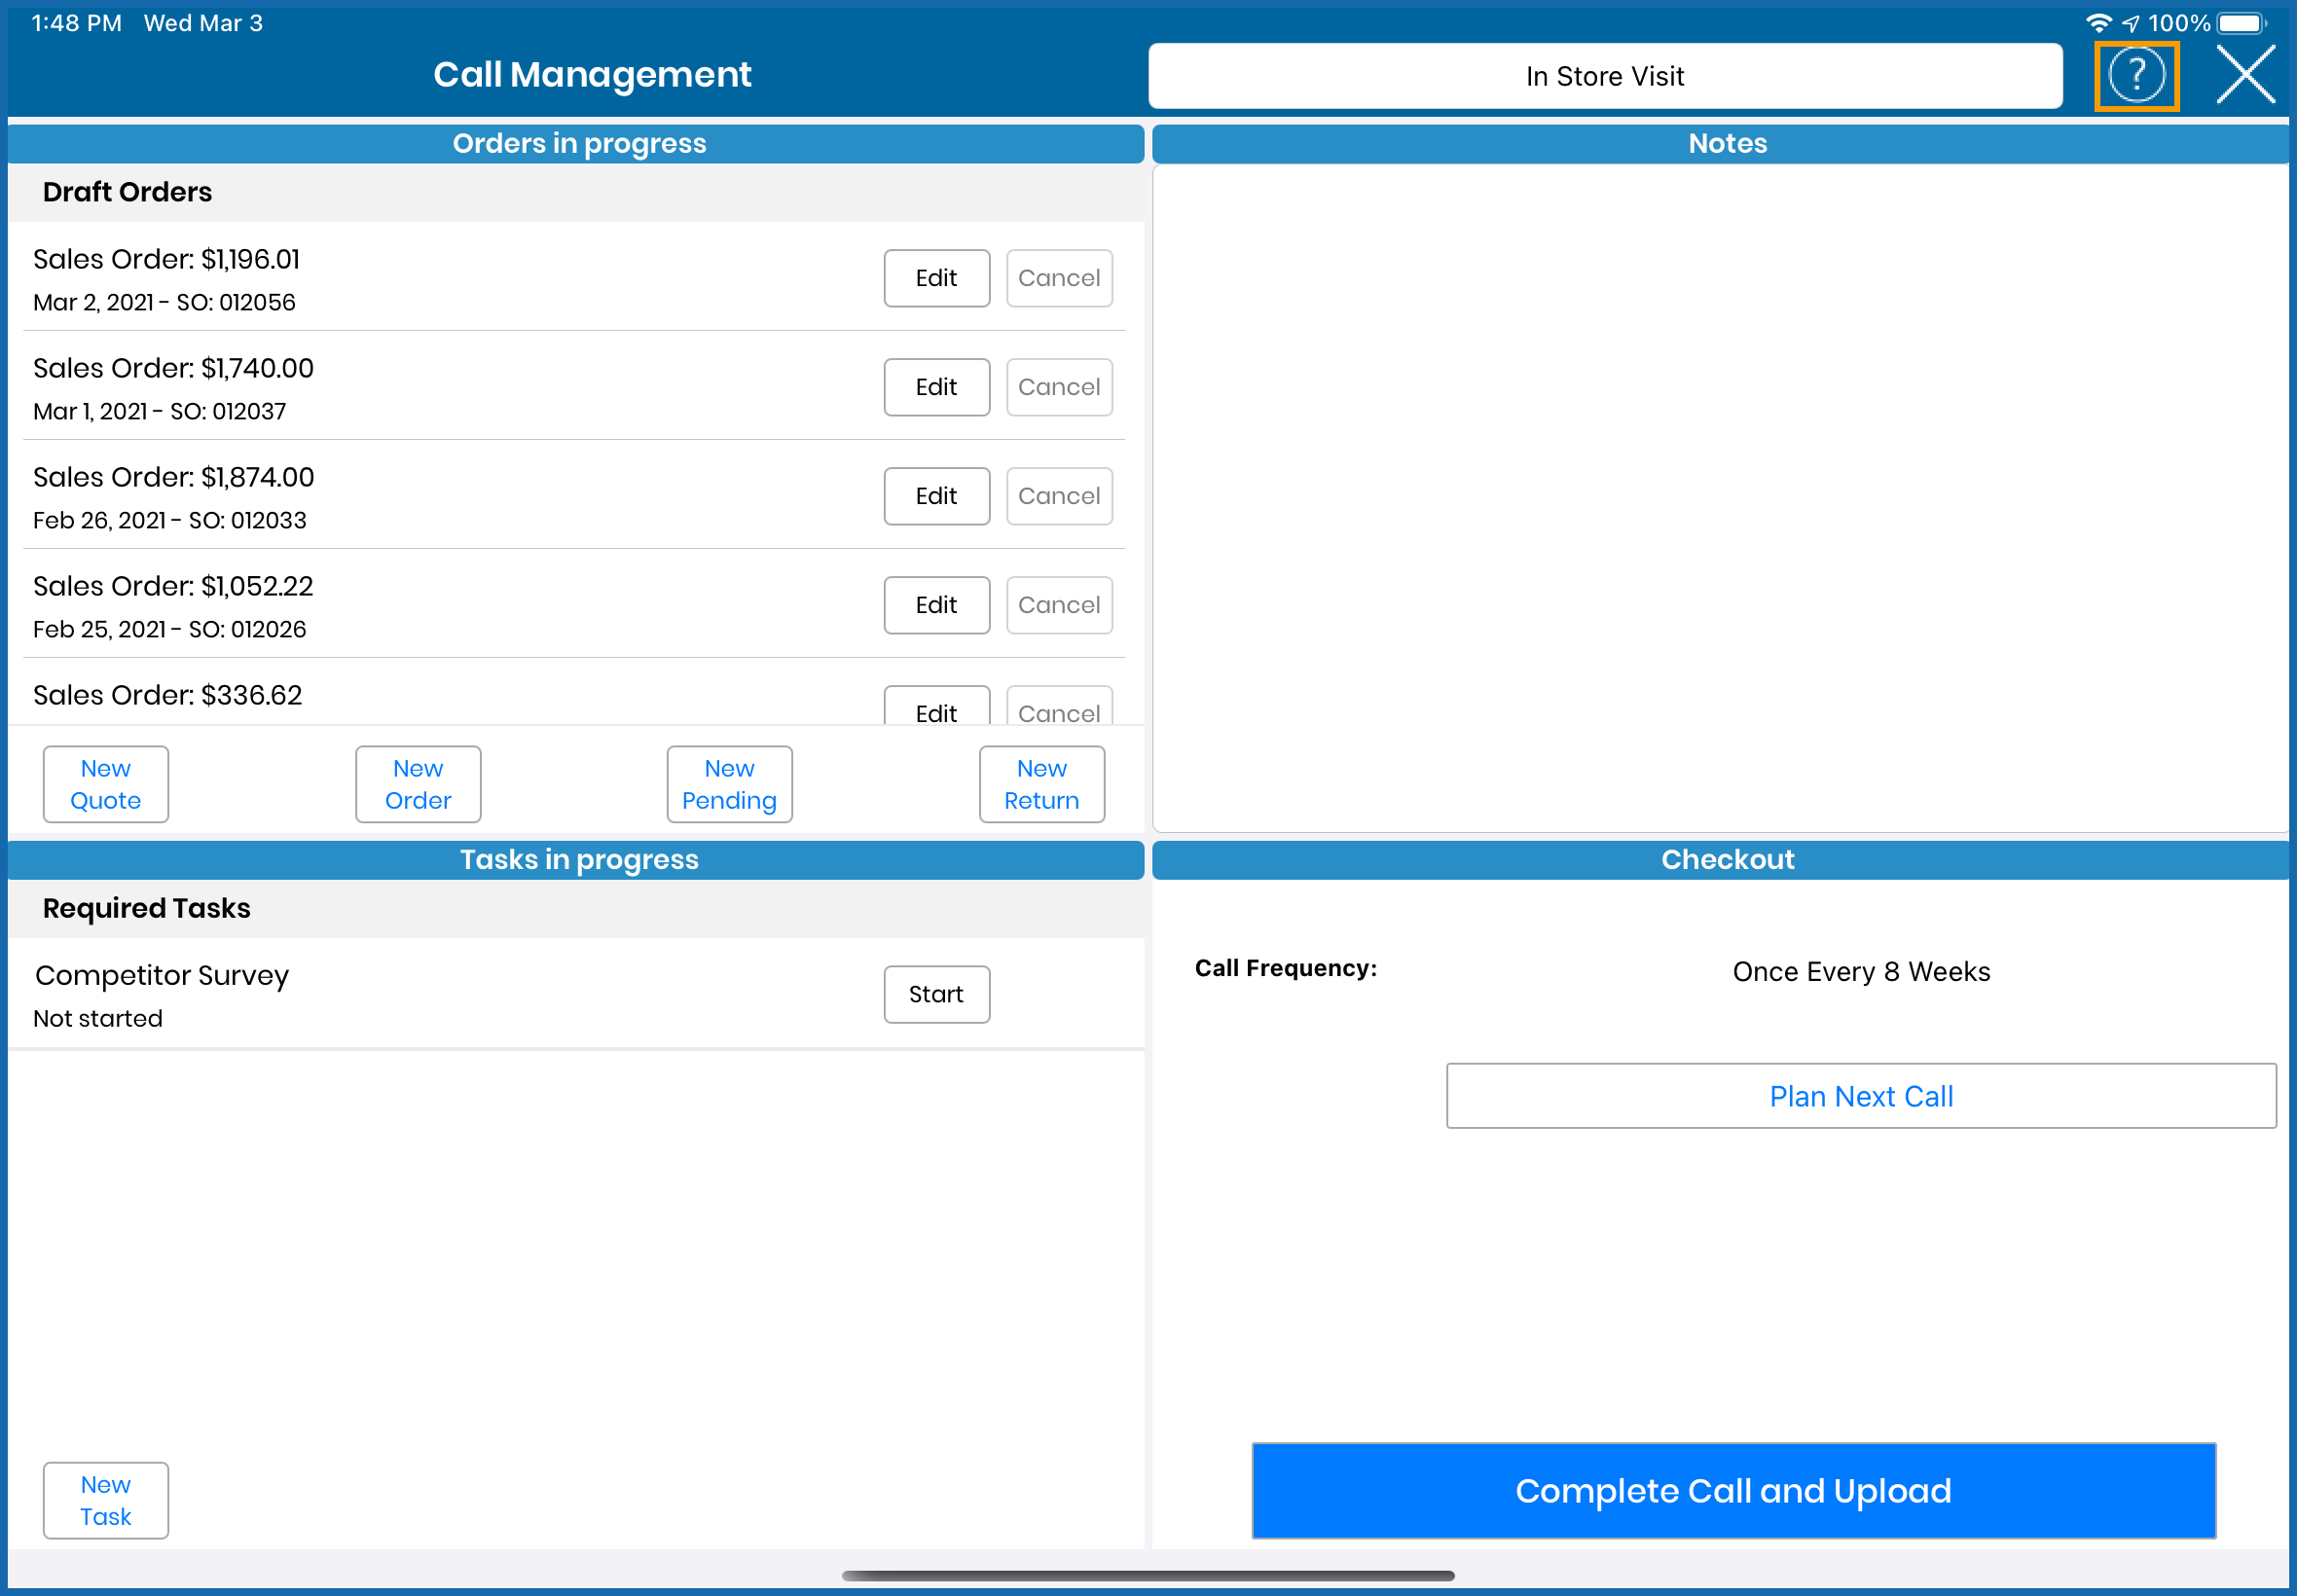Create a New Quote
Viewport: 2297px width, 1596px height.
point(106,784)
